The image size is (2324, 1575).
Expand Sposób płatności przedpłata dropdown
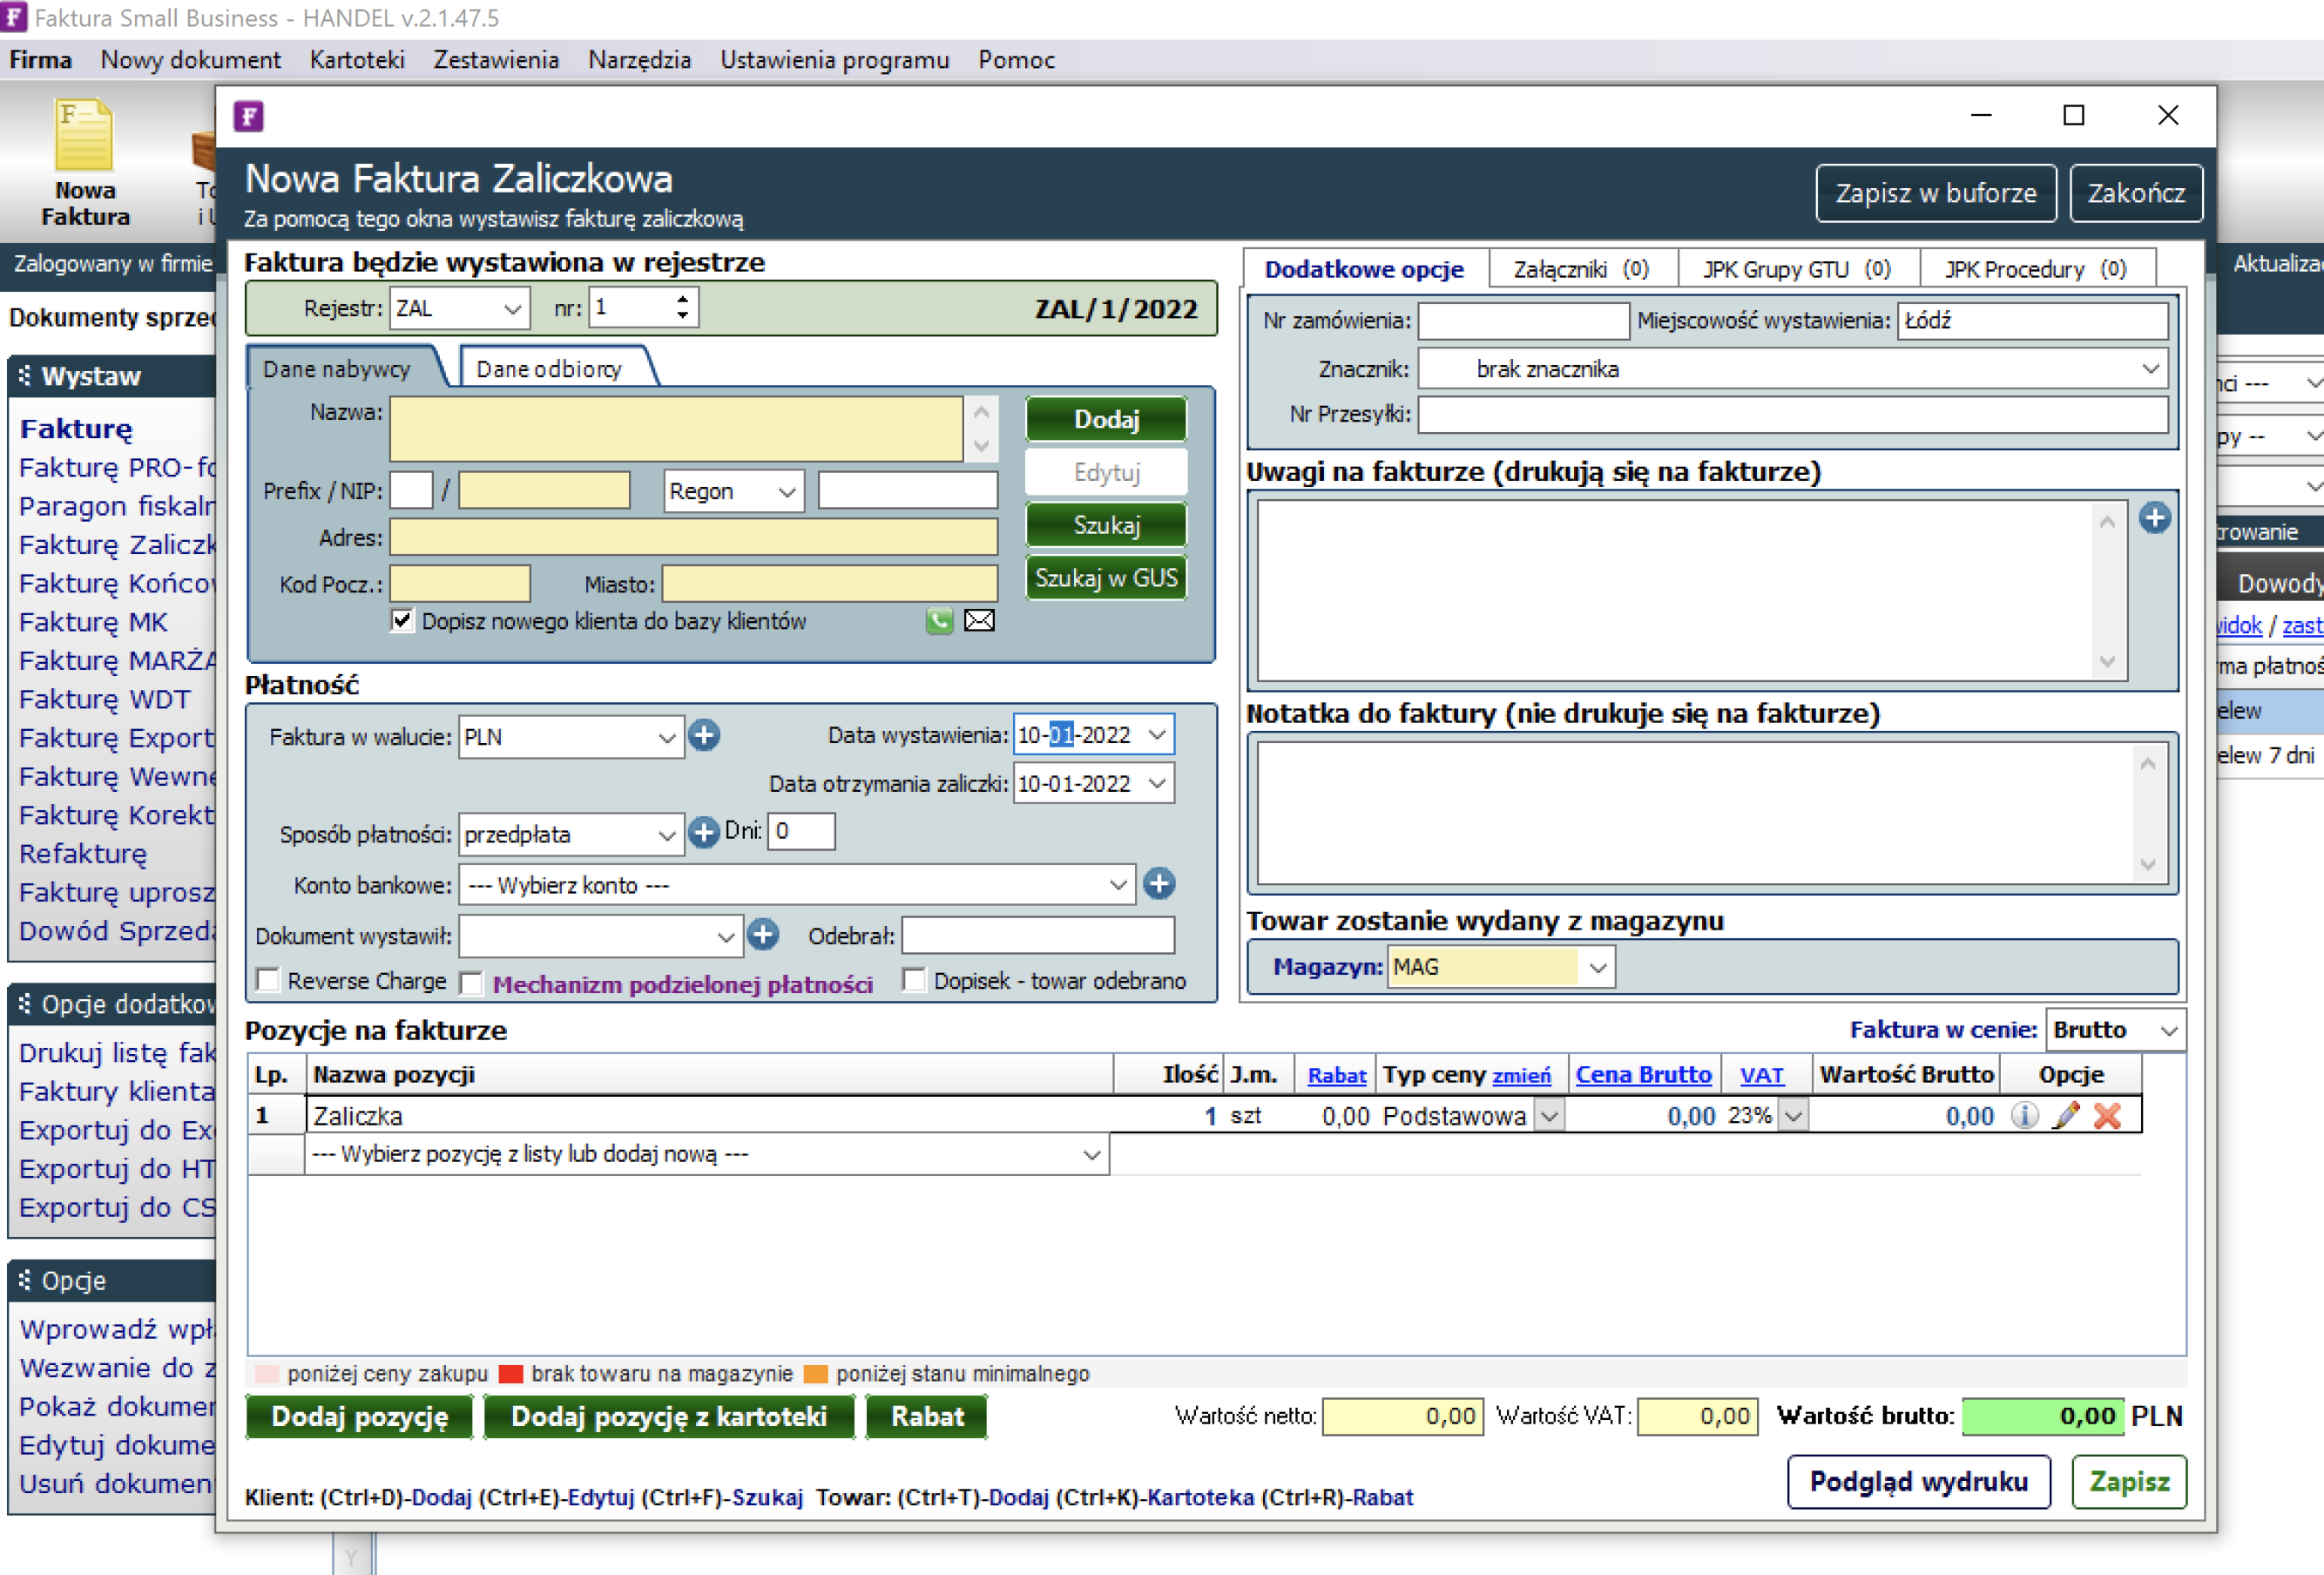click(667, 835)
